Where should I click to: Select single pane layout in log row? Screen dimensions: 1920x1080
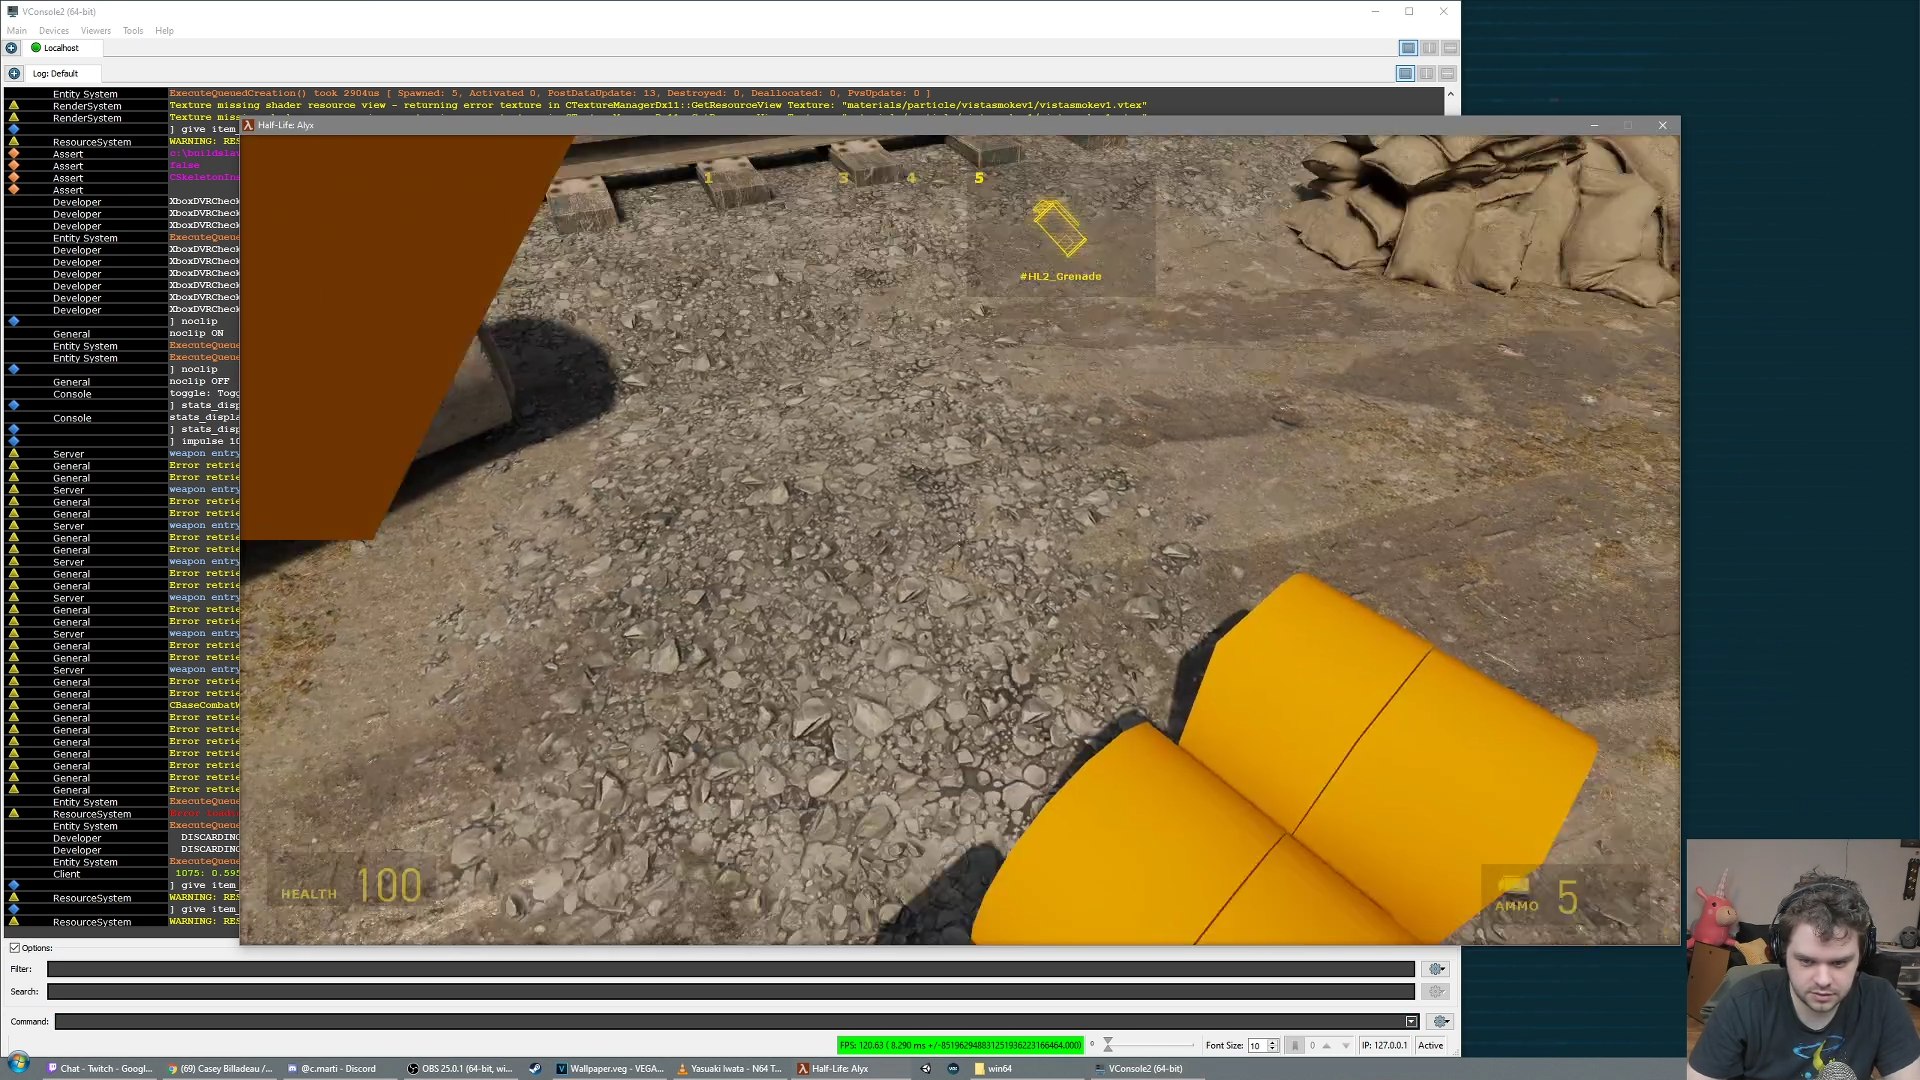[1405, 73]
